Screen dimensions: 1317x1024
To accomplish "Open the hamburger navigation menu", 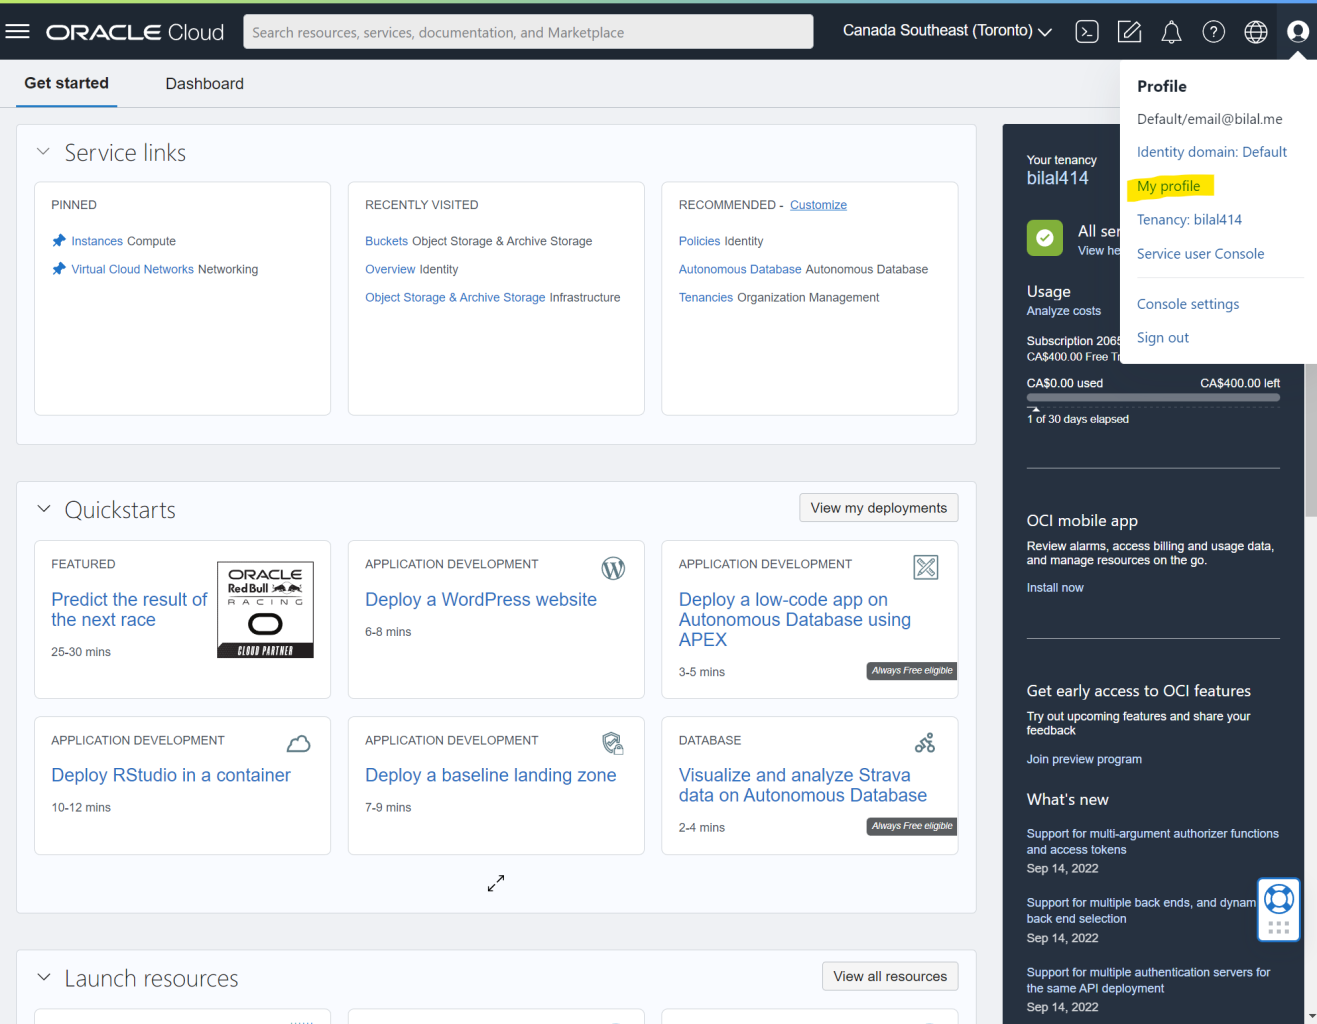I will pos(17,32).
